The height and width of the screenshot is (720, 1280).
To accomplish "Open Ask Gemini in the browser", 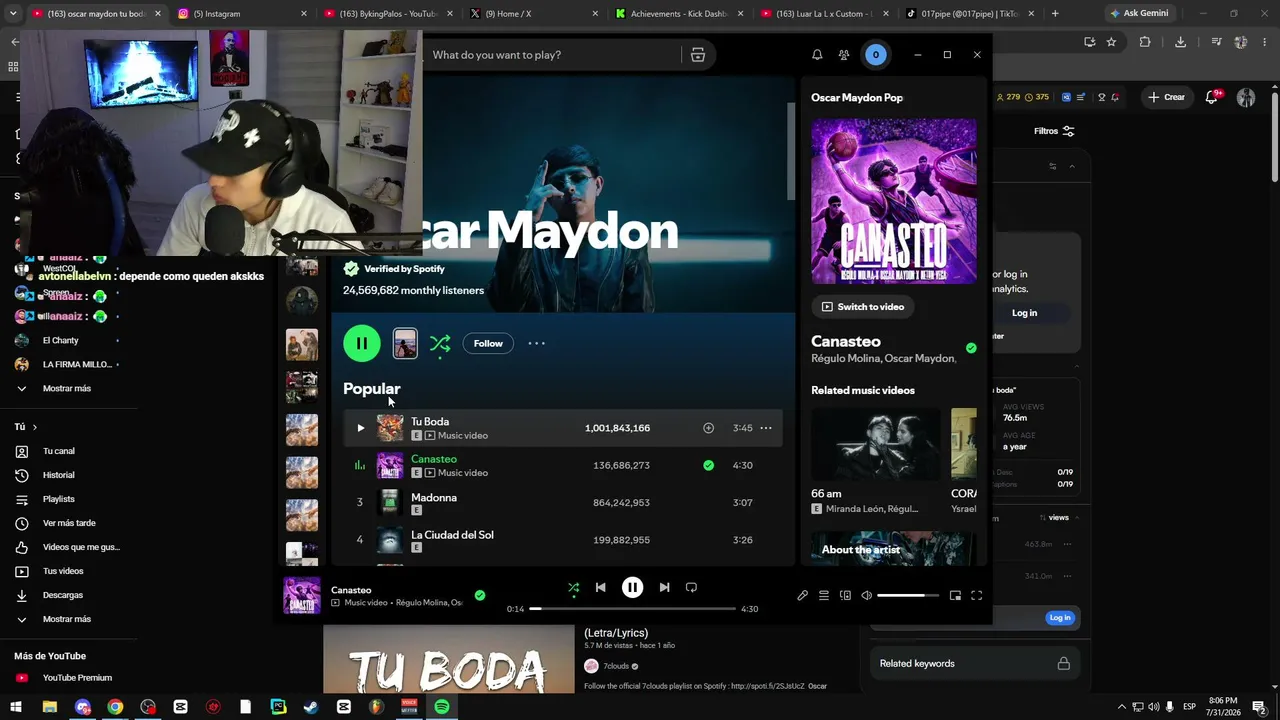I will (1139, 14).
